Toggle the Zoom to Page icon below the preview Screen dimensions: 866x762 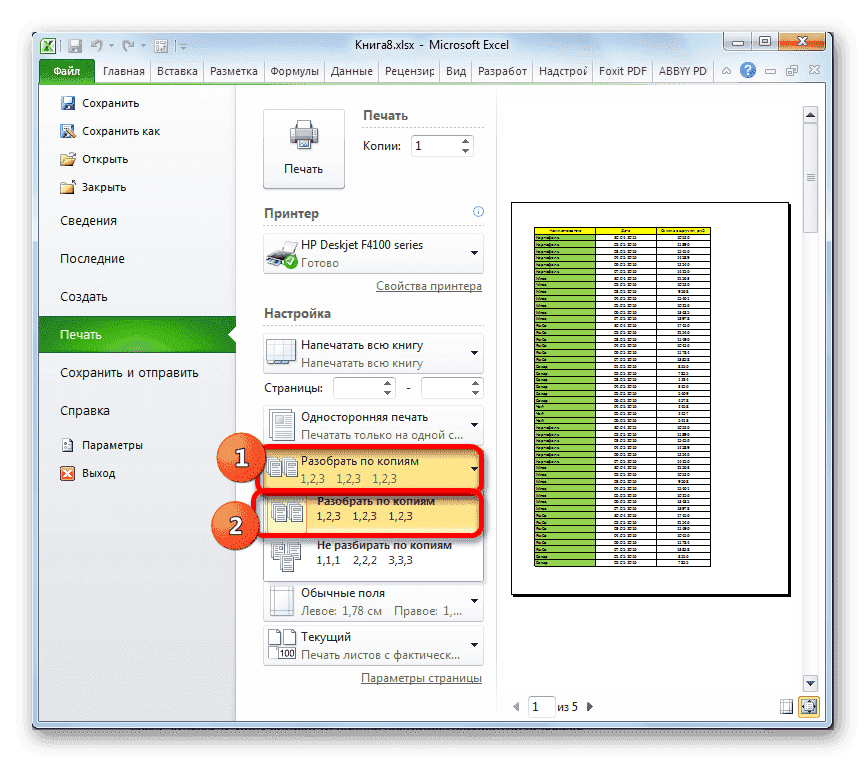click(x=808, y=706)
